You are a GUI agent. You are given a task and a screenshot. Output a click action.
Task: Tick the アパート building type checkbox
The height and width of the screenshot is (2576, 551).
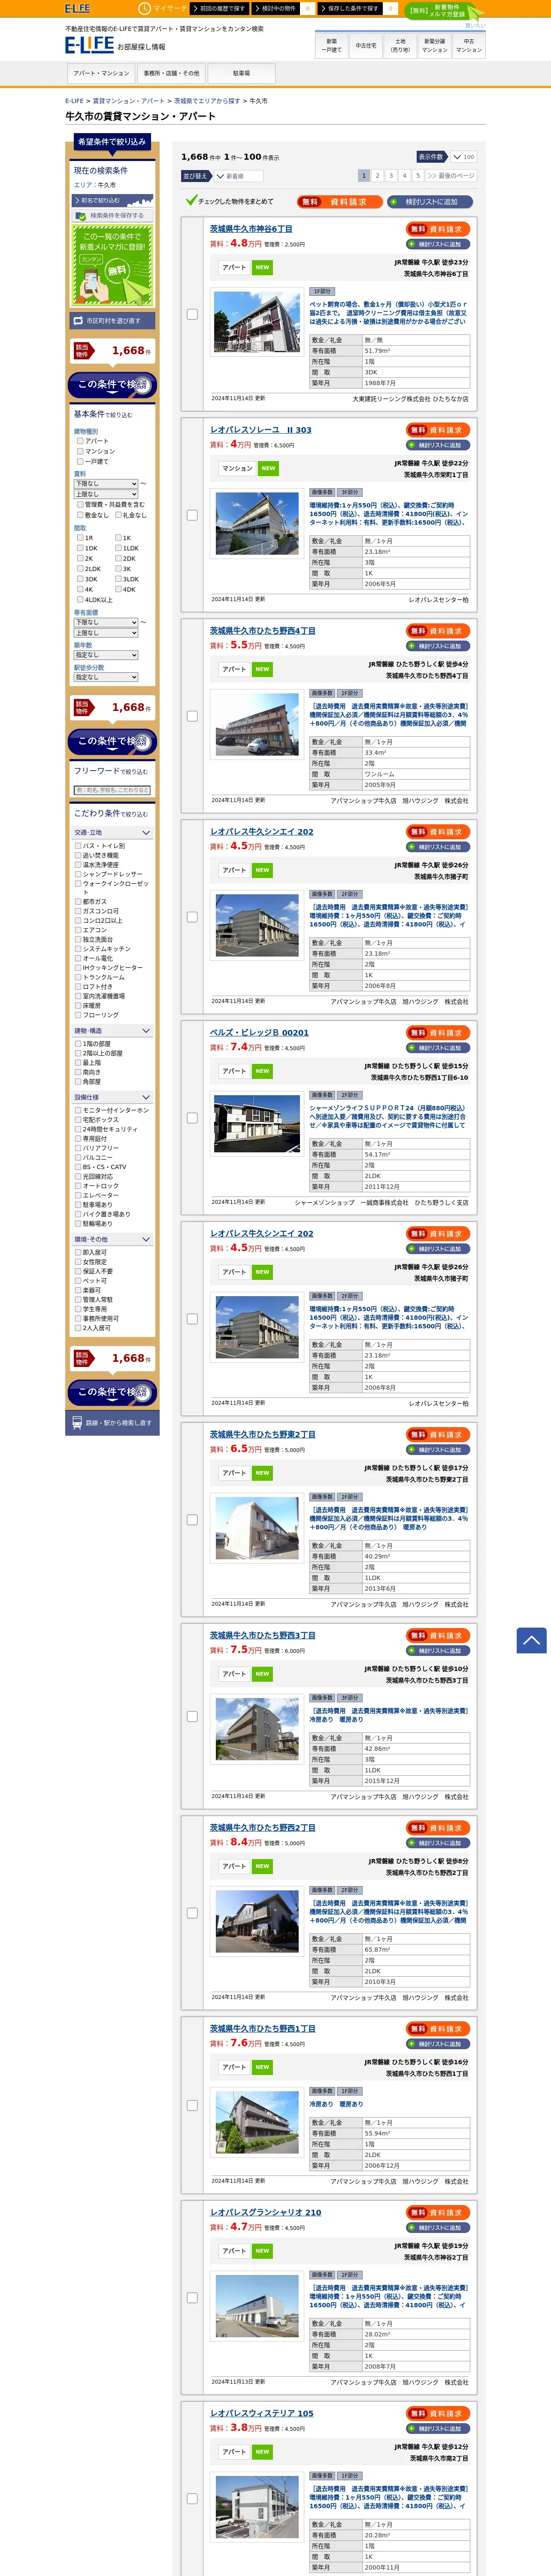[x=80, y=441]
